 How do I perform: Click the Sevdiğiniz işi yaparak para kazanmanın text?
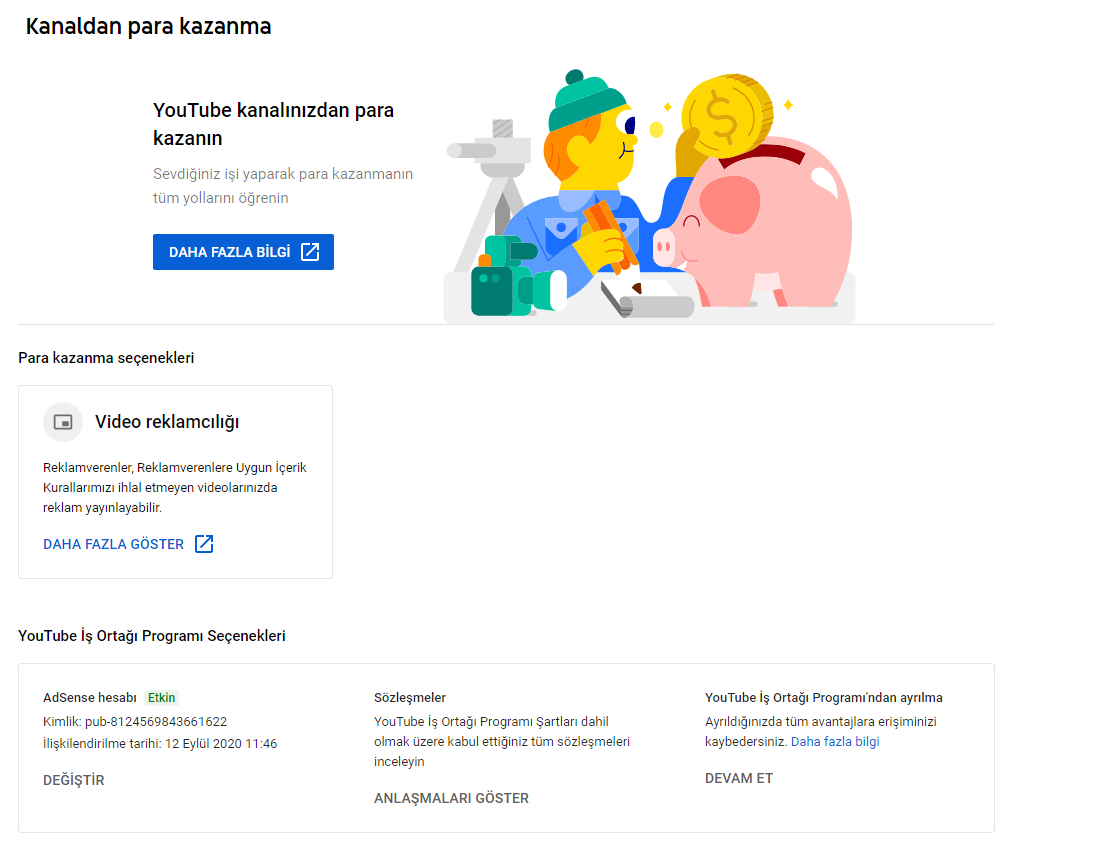coord(283,186)
